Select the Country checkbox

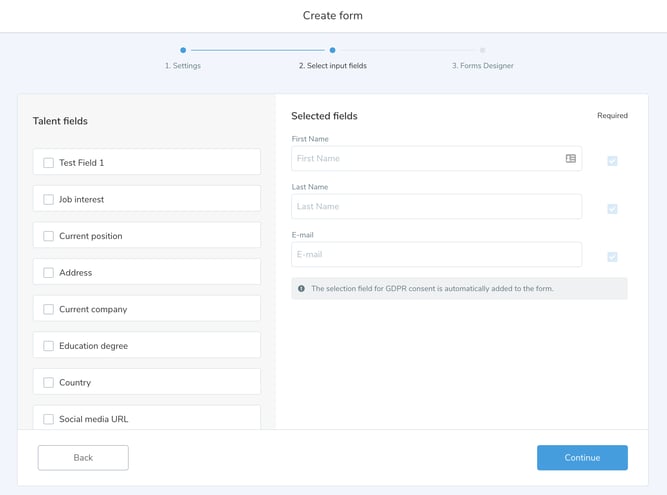tap(48, 382)
